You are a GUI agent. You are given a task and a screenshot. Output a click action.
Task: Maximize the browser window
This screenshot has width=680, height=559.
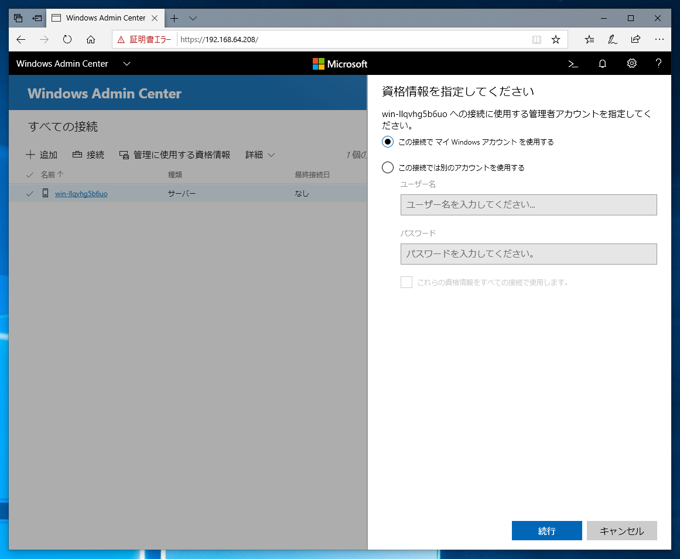[631, 18]
